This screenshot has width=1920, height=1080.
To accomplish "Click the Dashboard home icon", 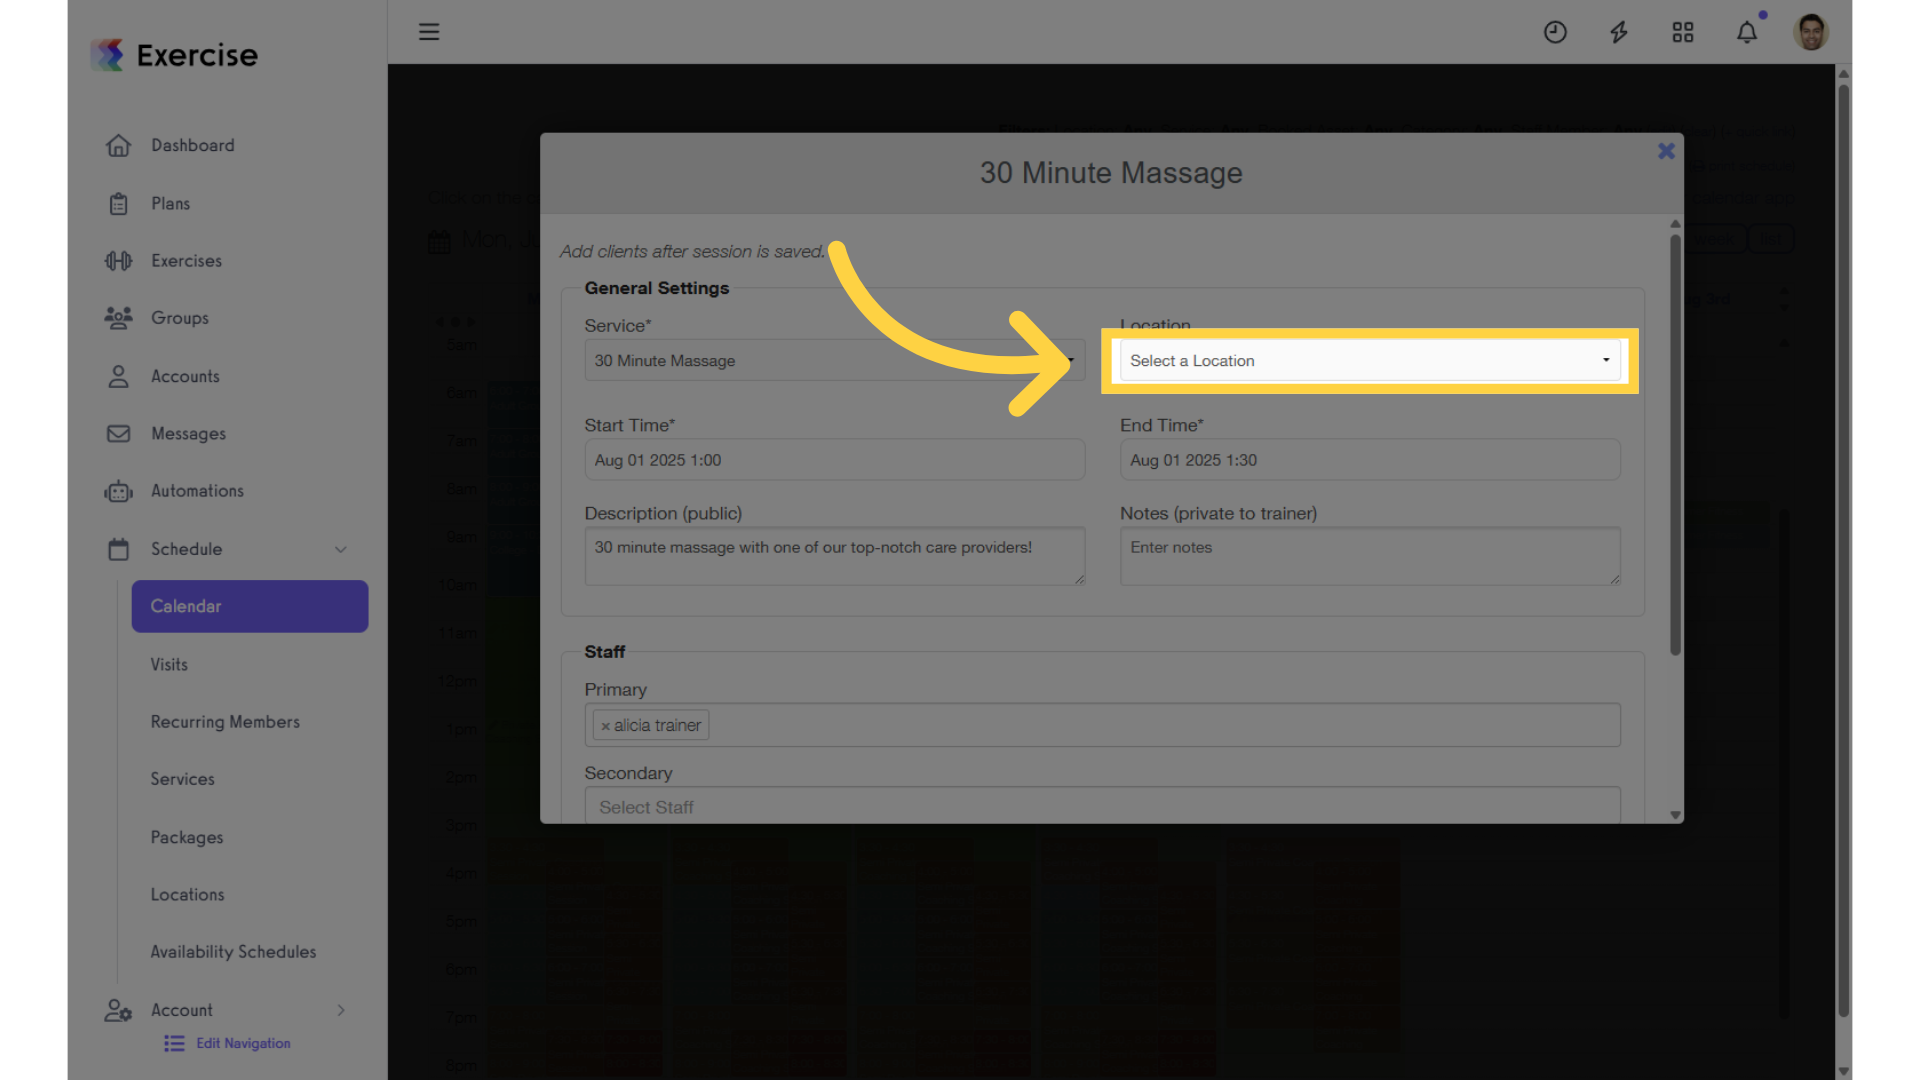I will [x=118, y=146].
